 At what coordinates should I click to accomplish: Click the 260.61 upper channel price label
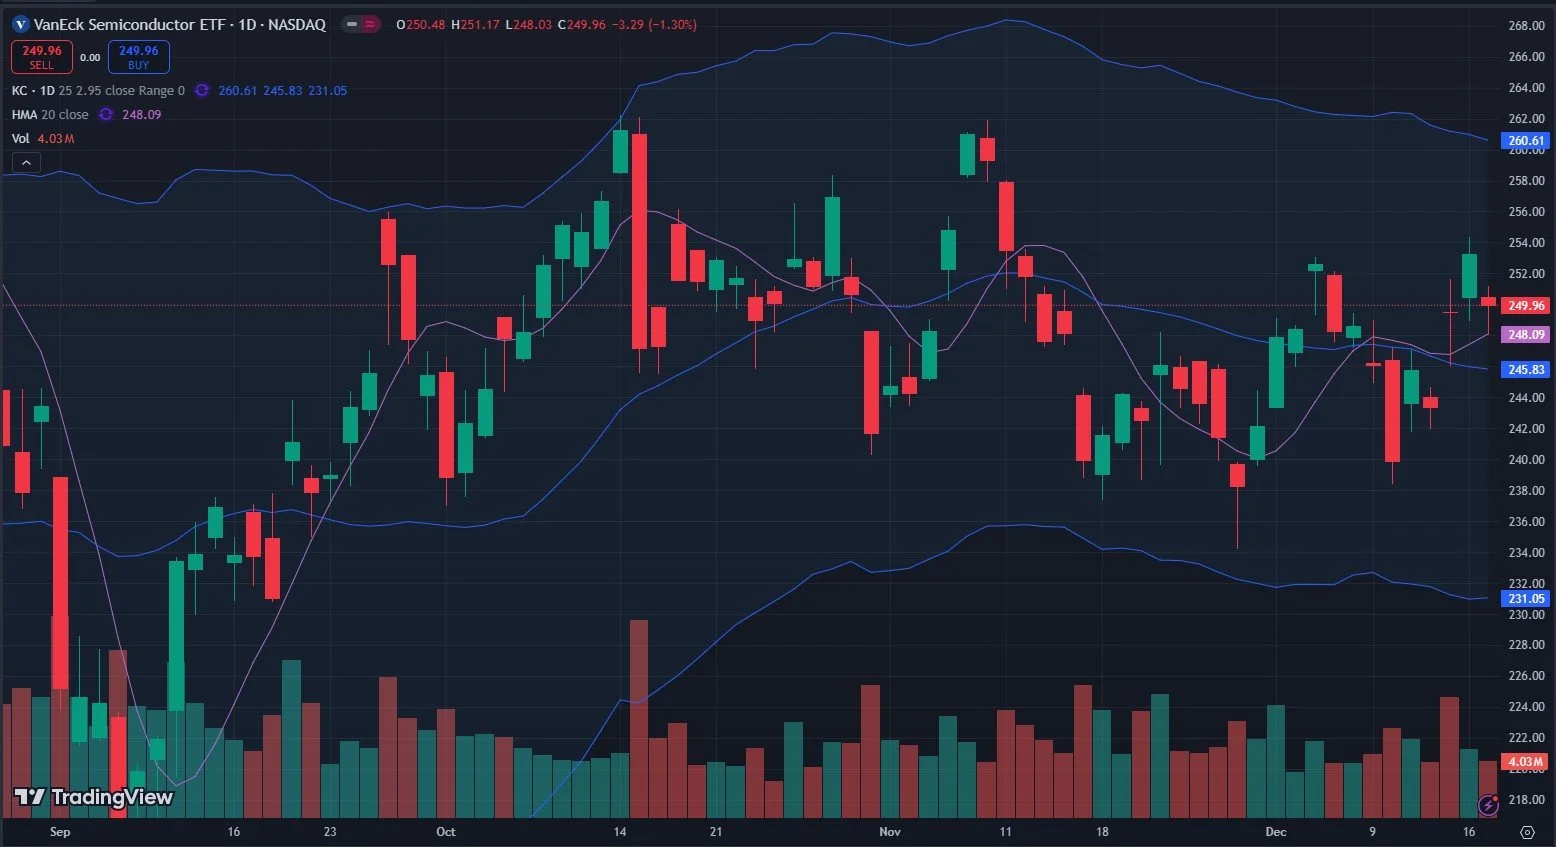click(x=1526, y=141)
